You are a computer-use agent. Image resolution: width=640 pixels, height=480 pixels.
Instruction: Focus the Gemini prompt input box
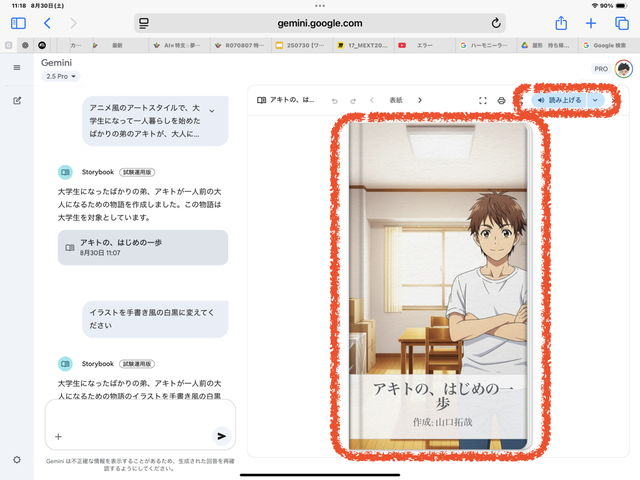click(x=140, y=424)
